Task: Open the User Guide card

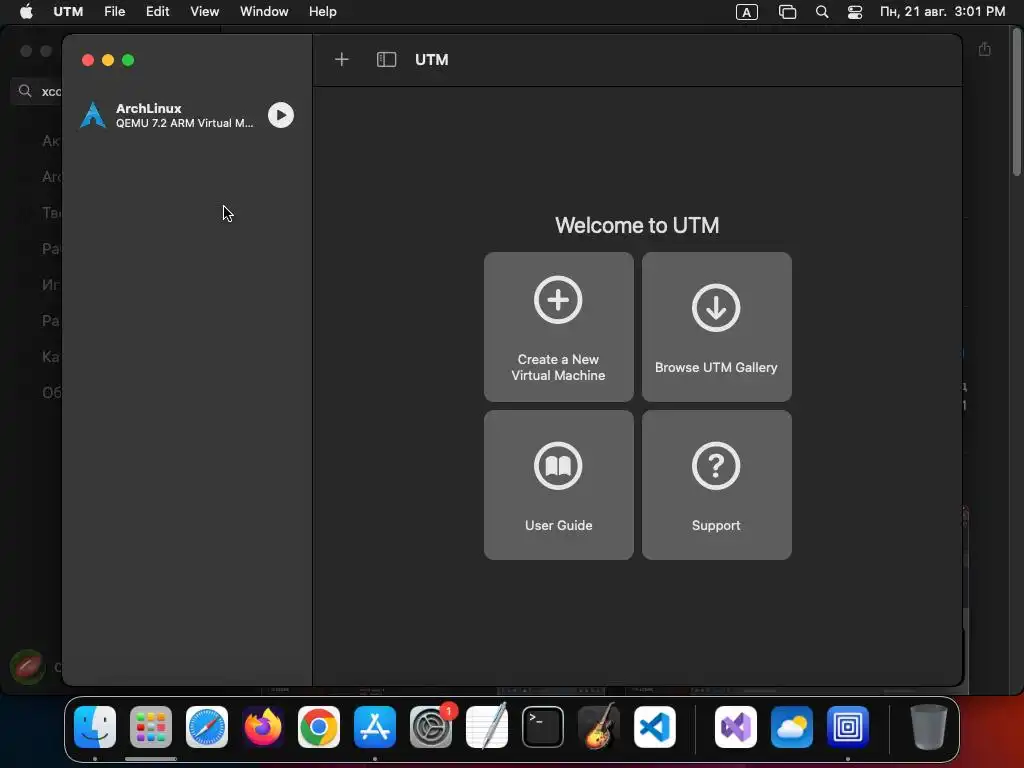Action: click(x=558, y=485)
